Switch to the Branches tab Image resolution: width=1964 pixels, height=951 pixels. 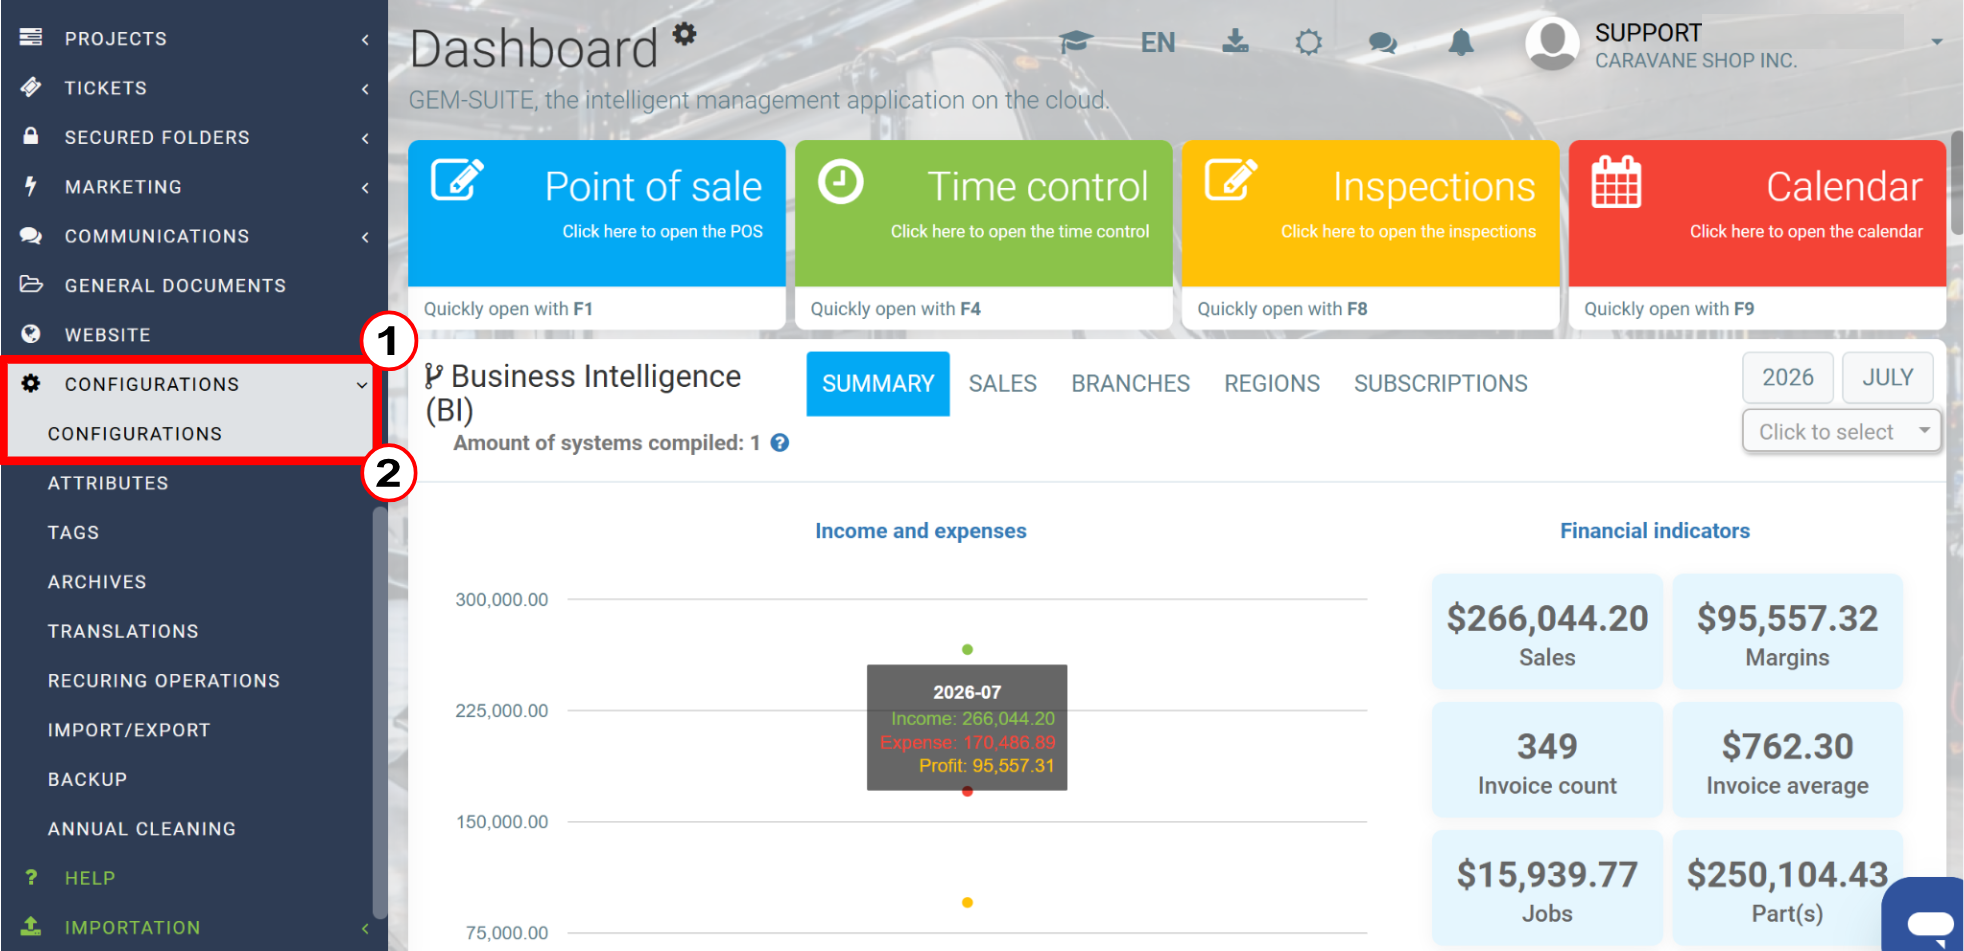tap(1131, 383)
